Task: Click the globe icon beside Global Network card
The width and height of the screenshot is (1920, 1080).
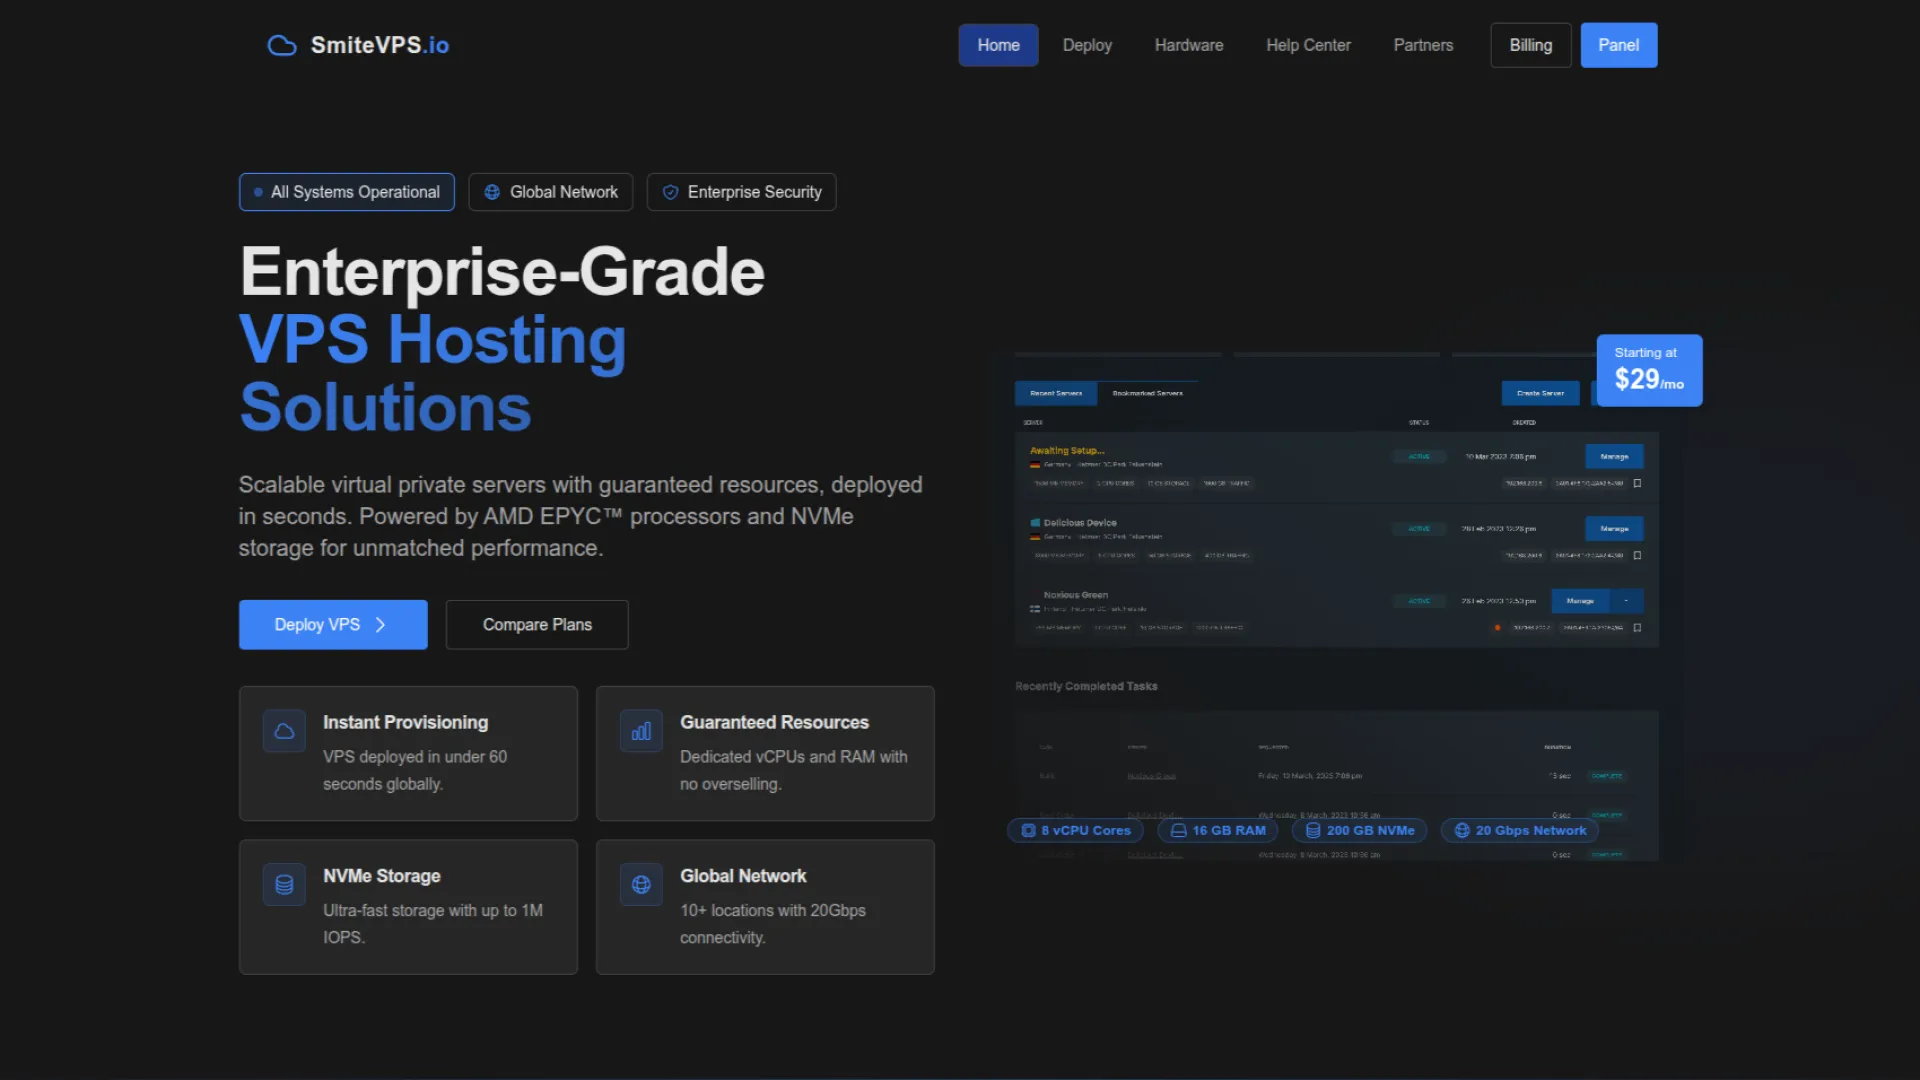Action: [x=641, y=885]
